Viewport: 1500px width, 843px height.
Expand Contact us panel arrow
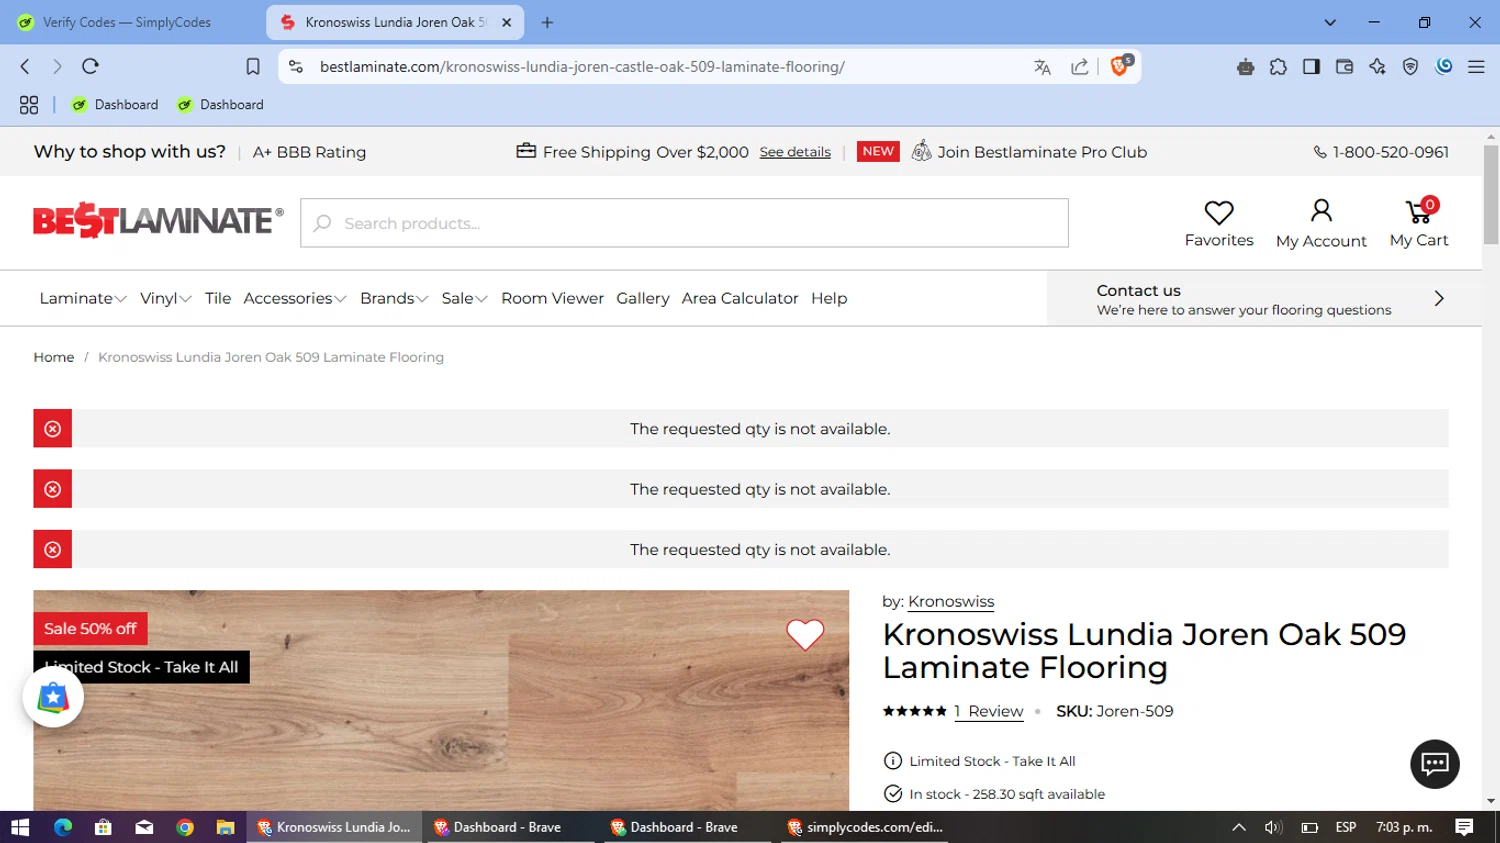pyautogui.click(x=1439, y=298)
